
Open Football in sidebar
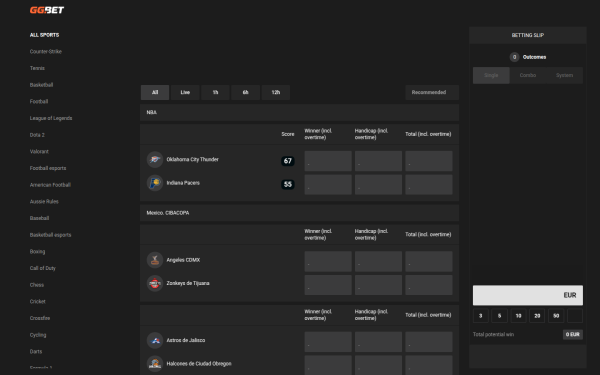tap(39, 101)
